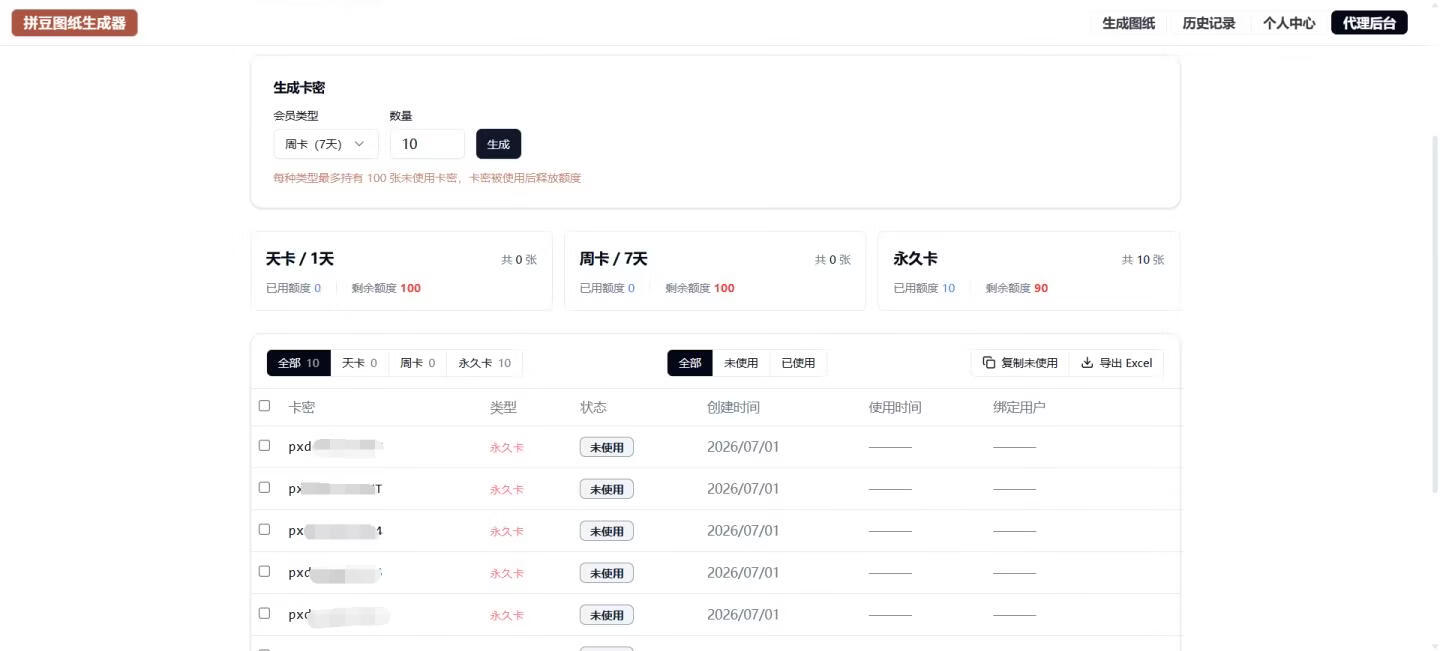1440x651 pixels.
Task: Click the 生成 button
Action: pos(498,144)
